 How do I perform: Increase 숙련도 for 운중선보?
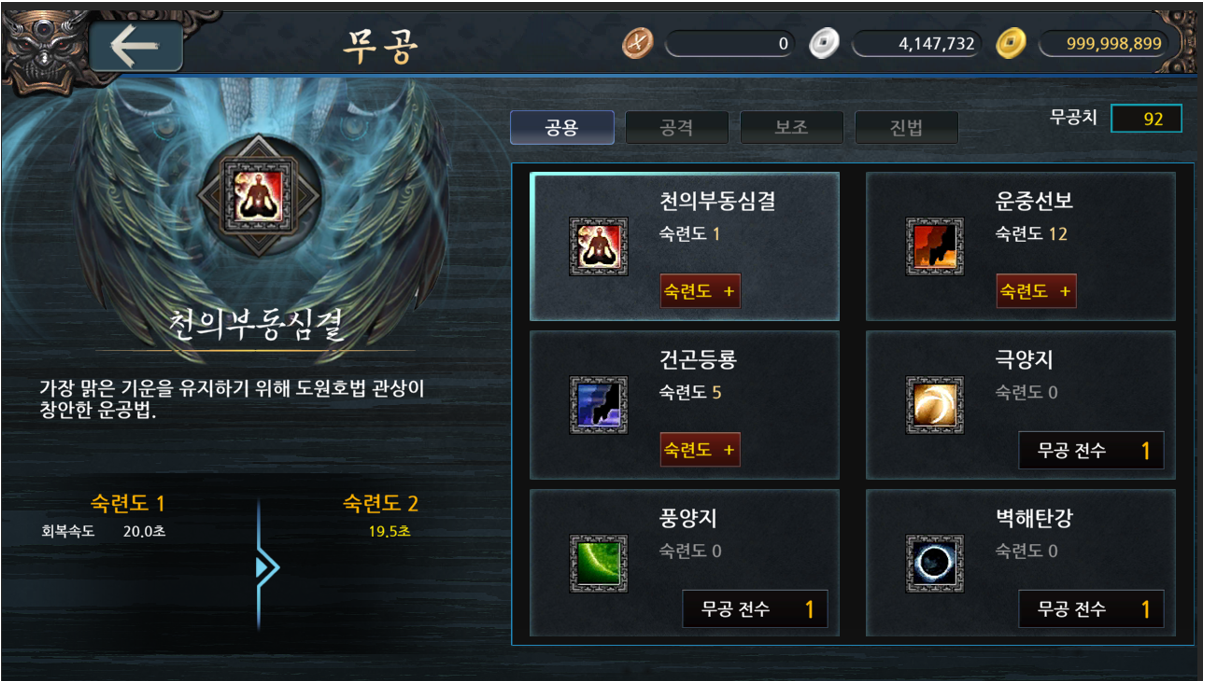pos(1036,291)
